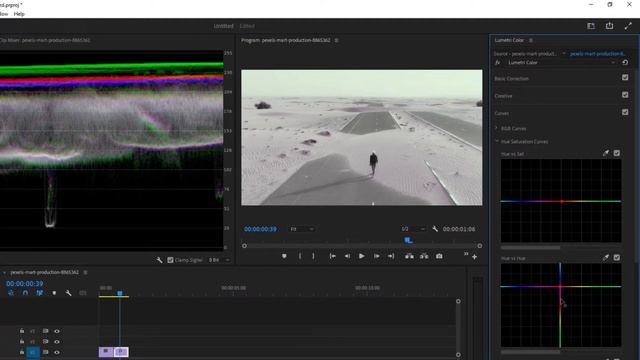Select the Lumetri Color panel tab
This screenshot has height=360, width=640.
509,40
